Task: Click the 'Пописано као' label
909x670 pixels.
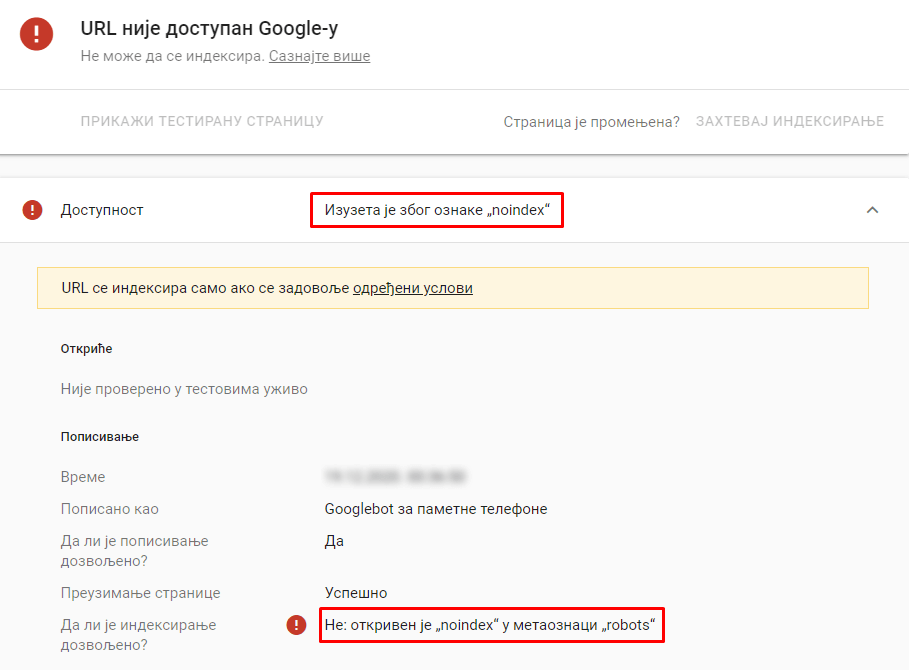Action: tap(110, 509)
